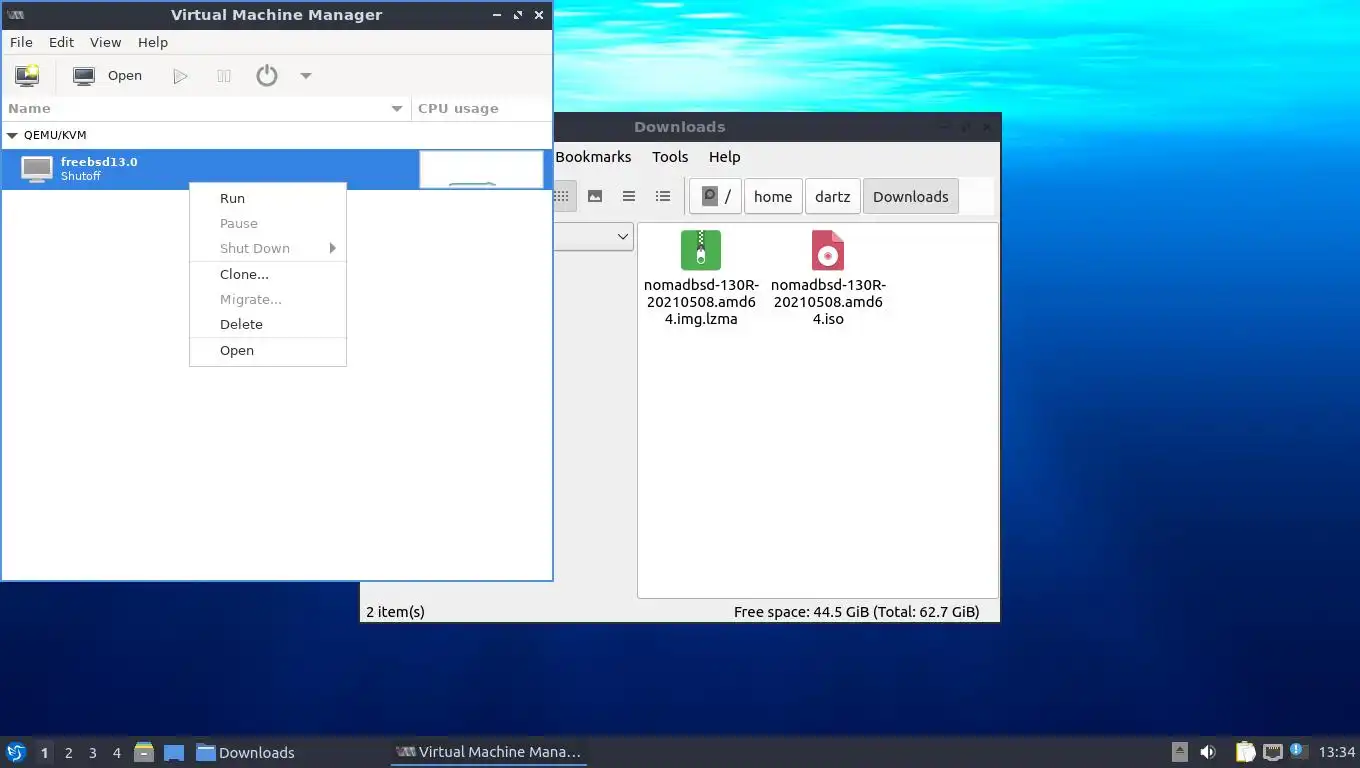Click the wired network tray icon
The image size is (1360, 768).
(x=1272, y=752)
